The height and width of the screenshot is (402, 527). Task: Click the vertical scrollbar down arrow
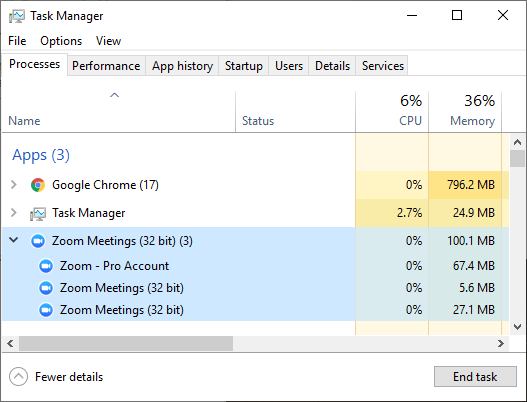[518, 326]
